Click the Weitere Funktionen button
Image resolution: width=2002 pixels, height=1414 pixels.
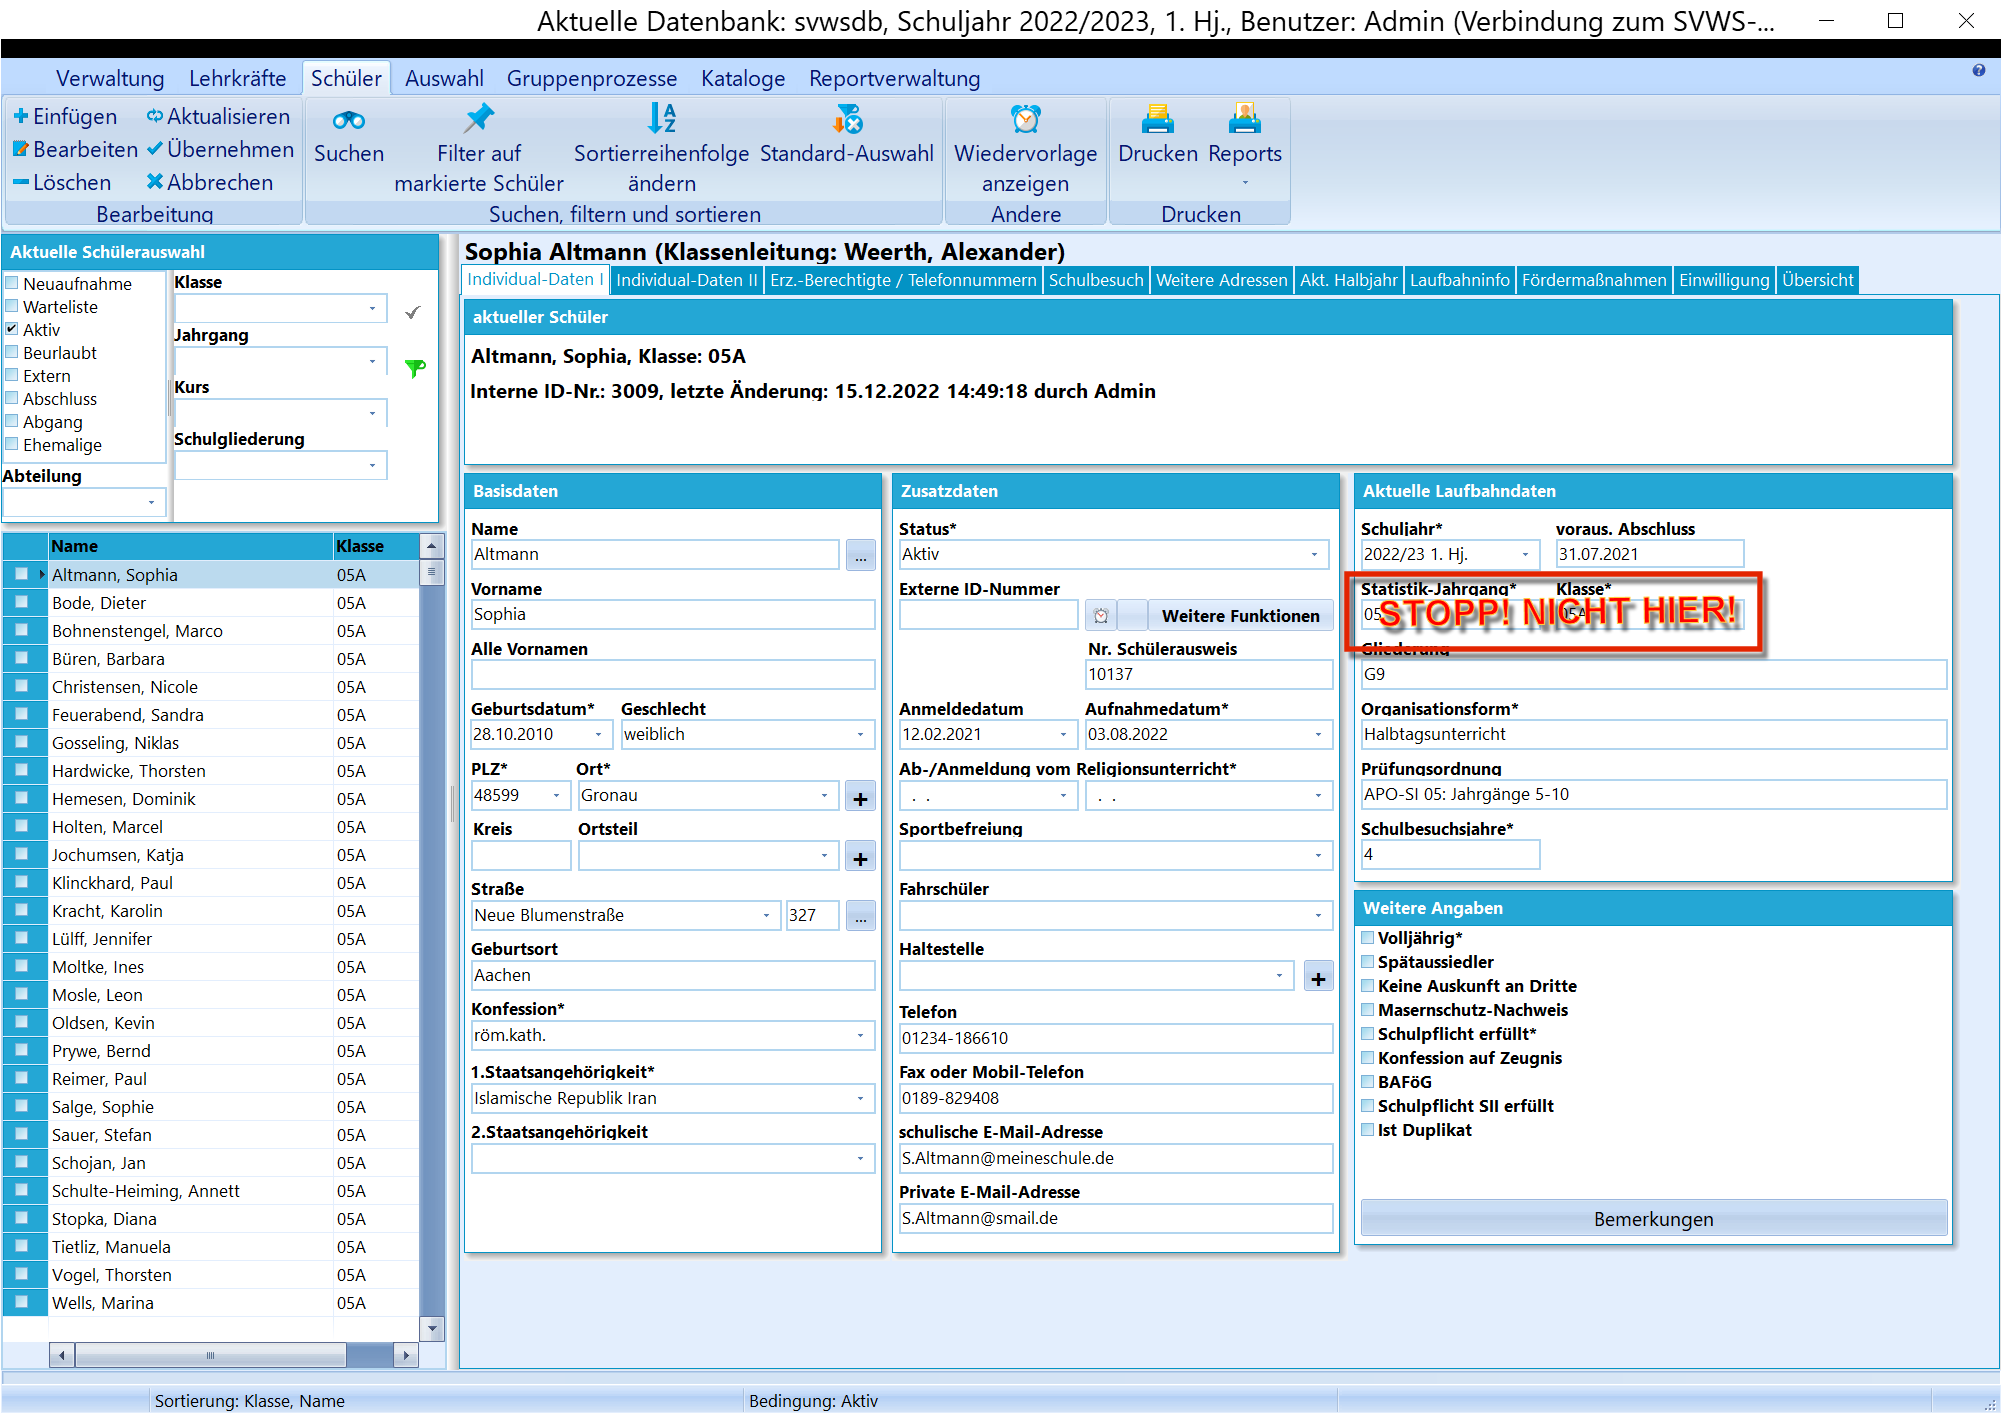(1240, 616)
